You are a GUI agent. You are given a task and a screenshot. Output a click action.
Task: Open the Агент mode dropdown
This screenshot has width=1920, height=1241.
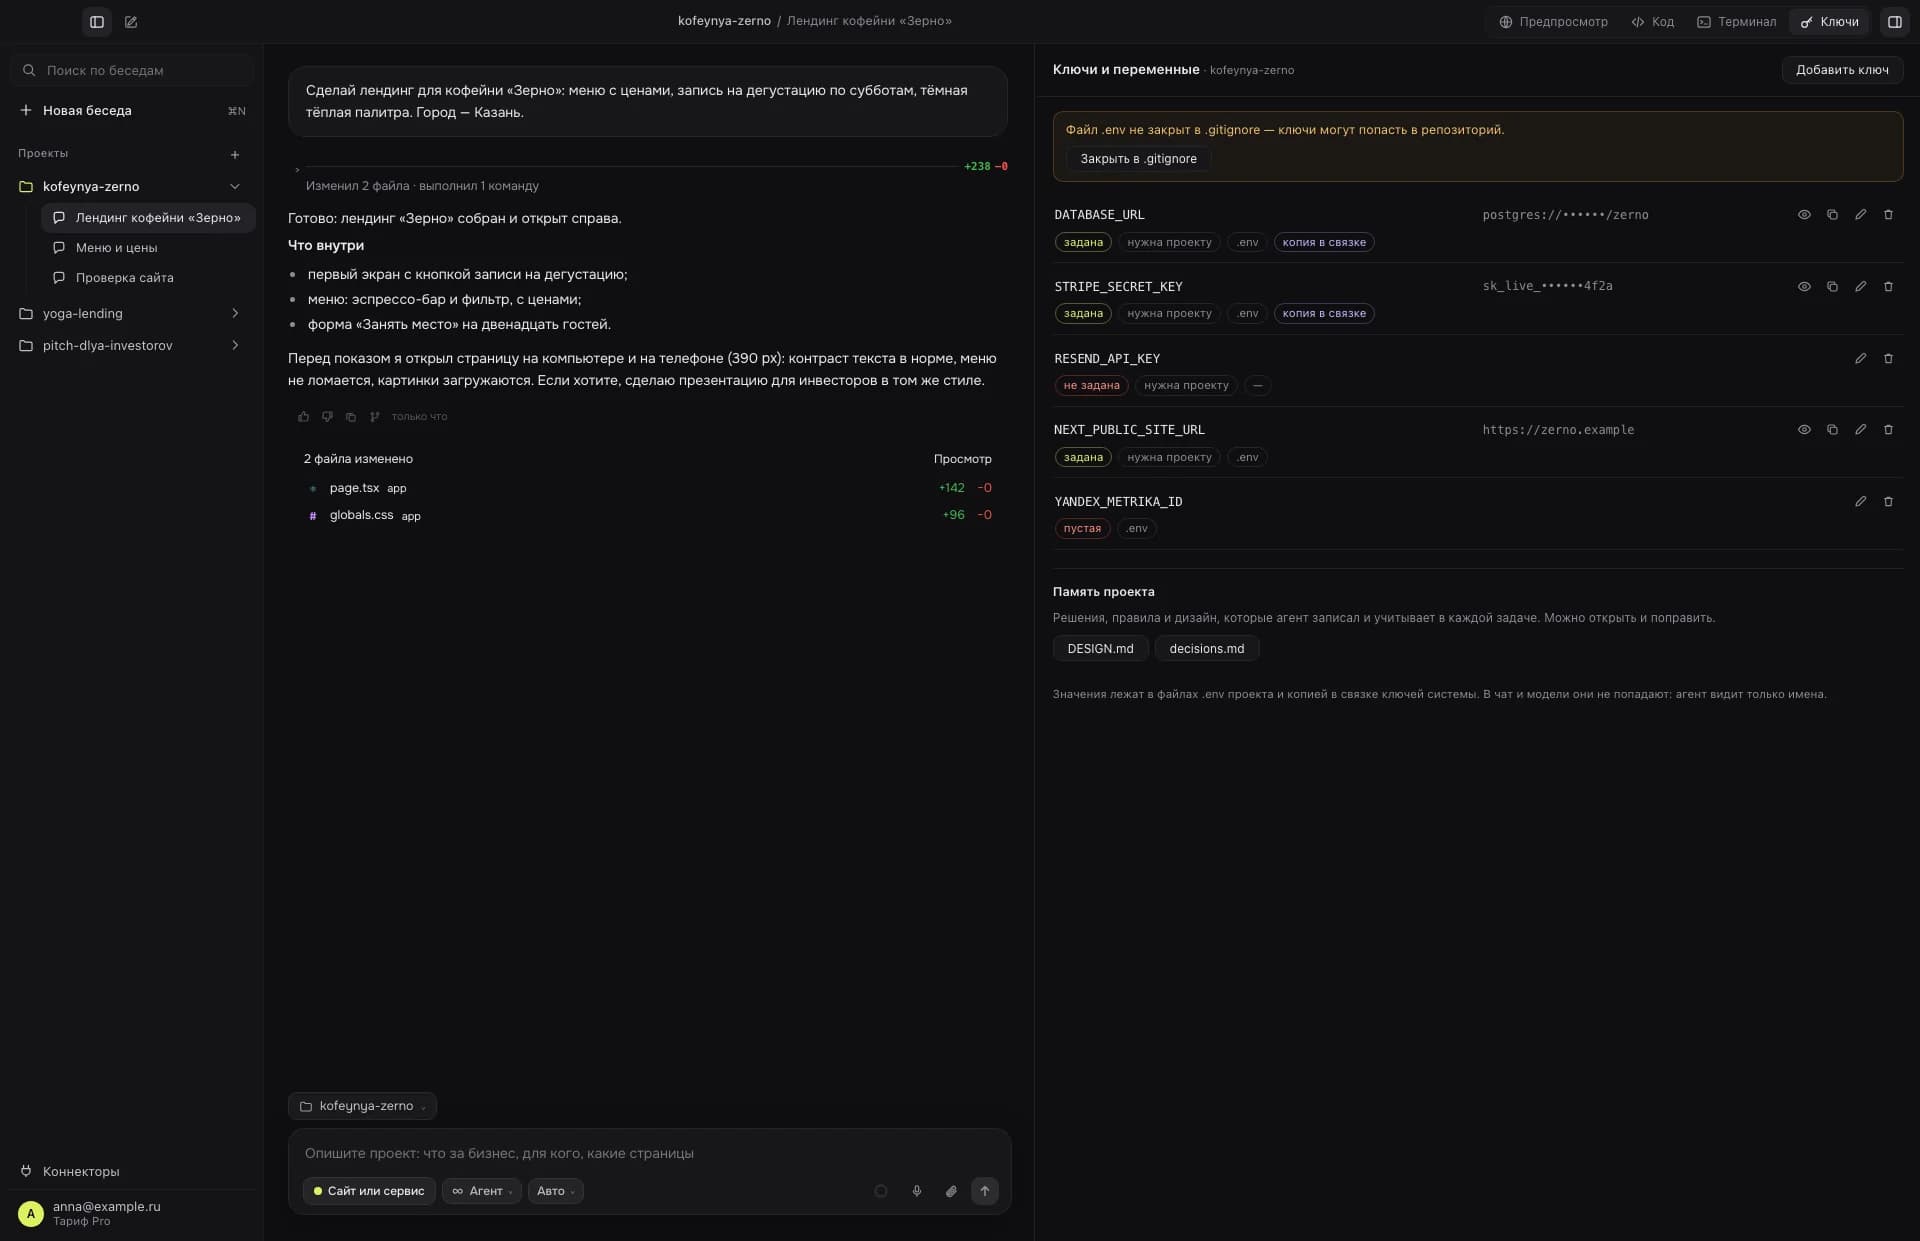pyautogui.click(x=482, y=1191)
